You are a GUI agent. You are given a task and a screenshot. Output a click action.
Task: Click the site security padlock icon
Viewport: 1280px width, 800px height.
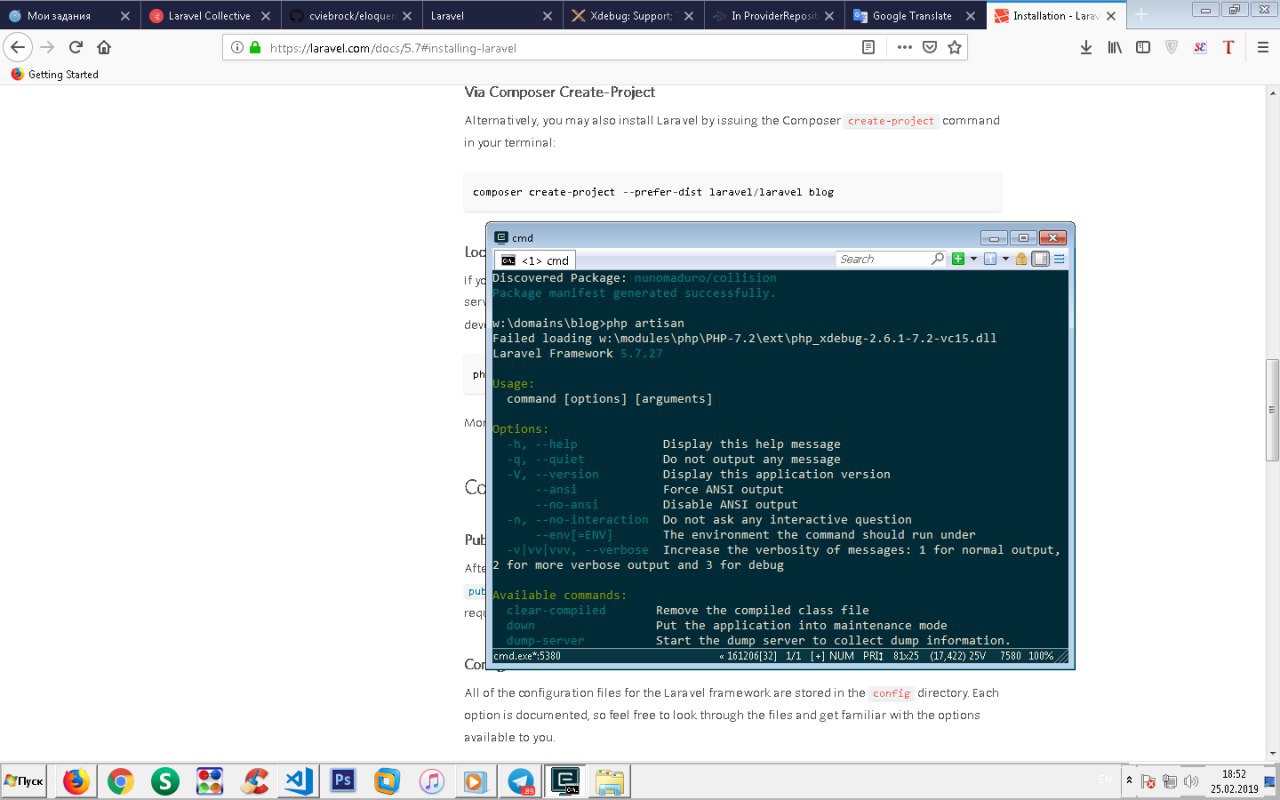[254, 47]
